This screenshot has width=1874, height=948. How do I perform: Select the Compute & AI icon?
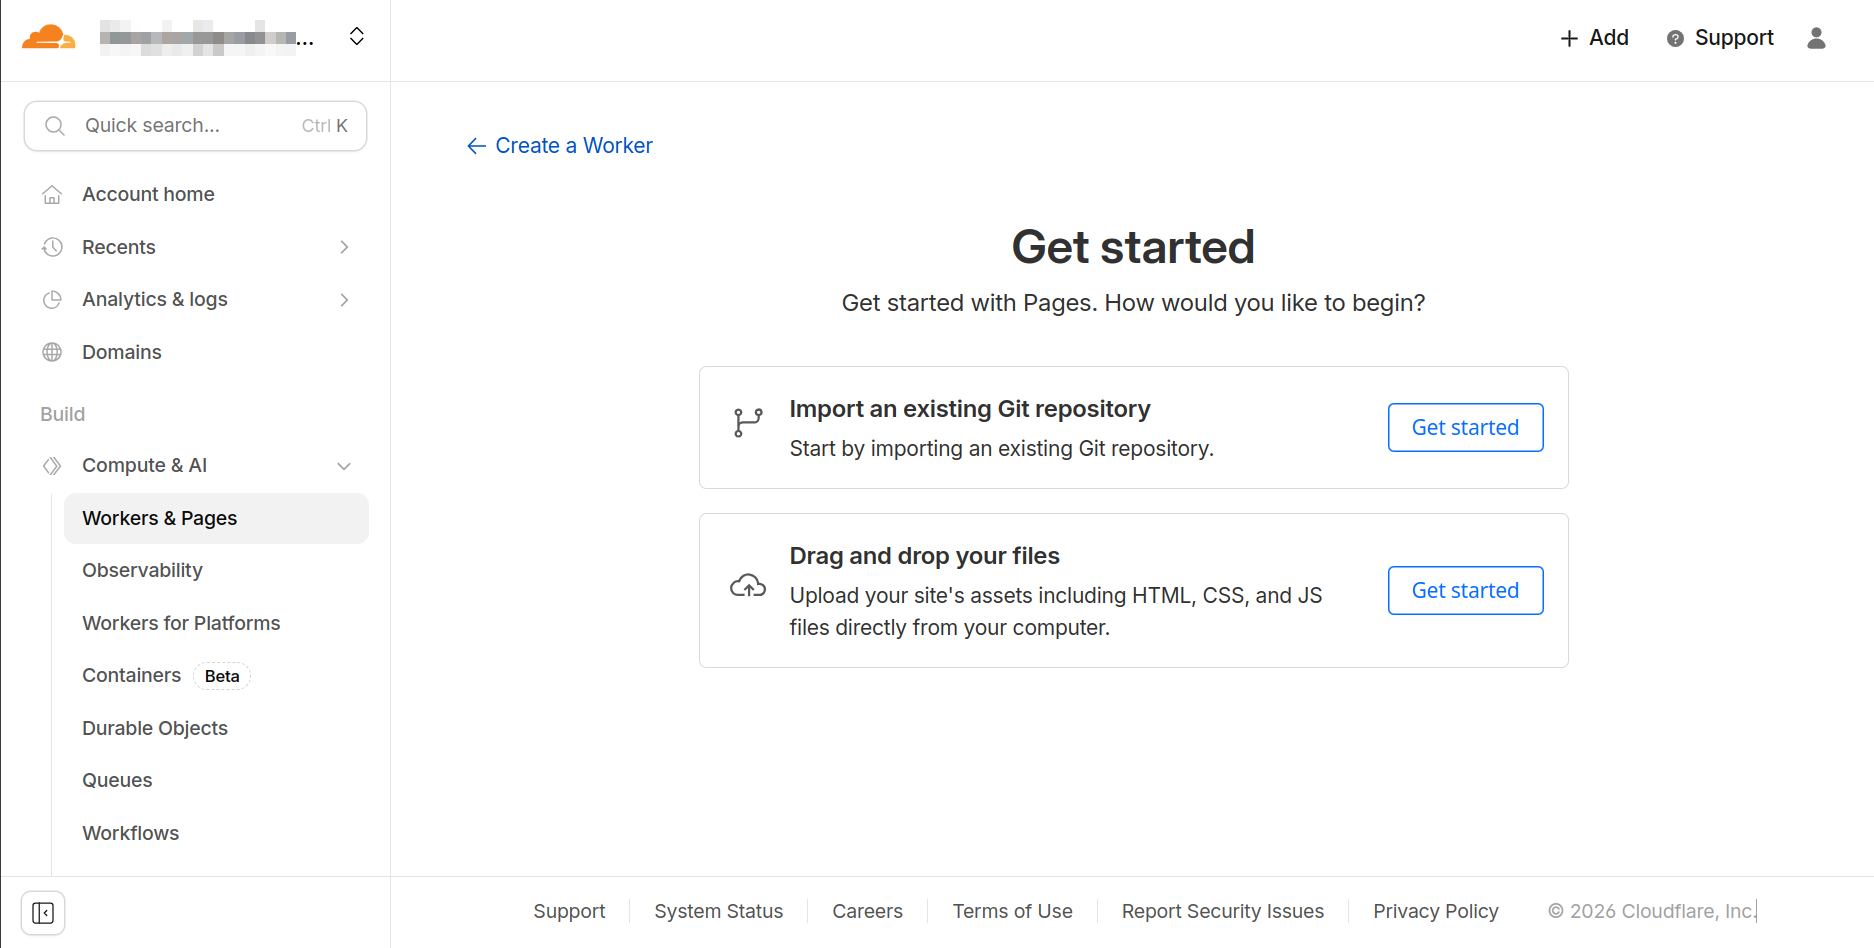click(x=52, y=465)
